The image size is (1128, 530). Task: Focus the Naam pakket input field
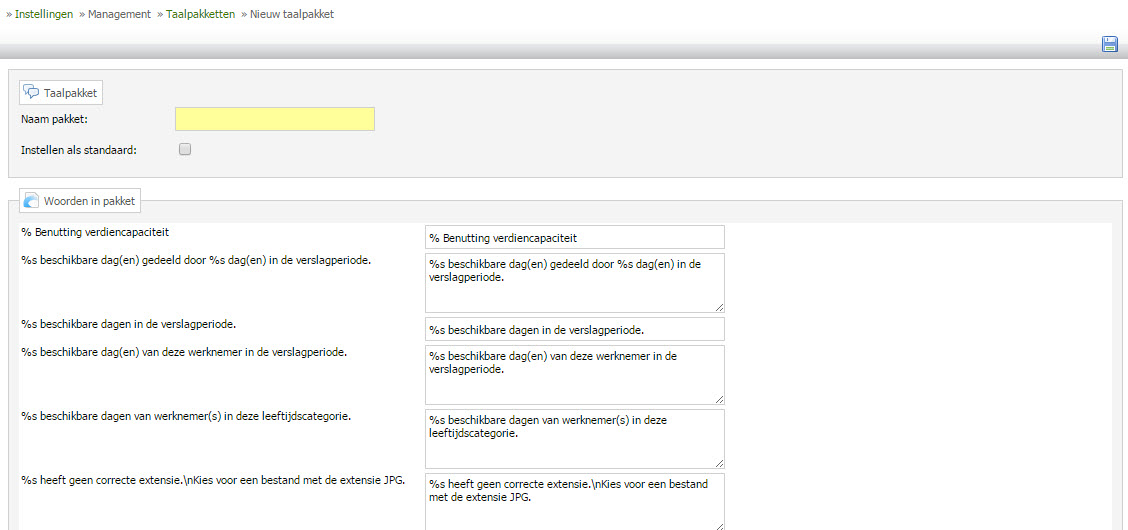[275, 119]
